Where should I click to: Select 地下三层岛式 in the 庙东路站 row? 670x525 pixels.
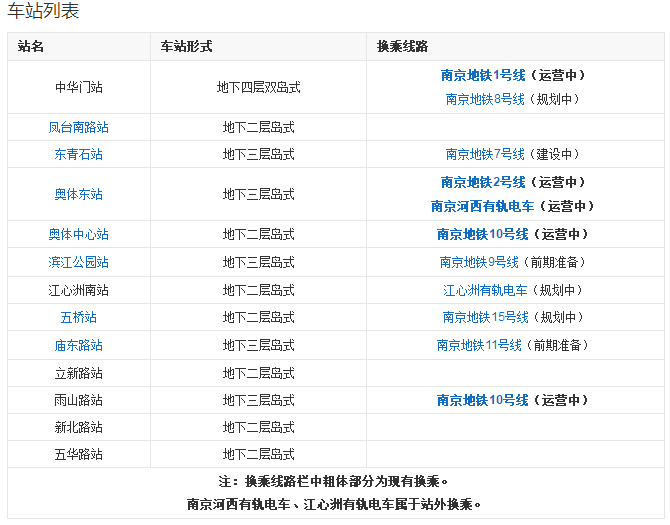coord(259,345)
